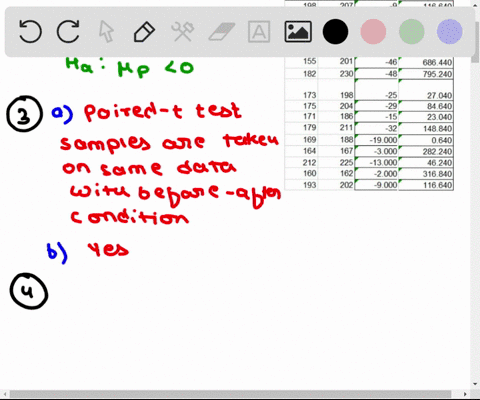Select the pointer selection tool

pos(106,32)
